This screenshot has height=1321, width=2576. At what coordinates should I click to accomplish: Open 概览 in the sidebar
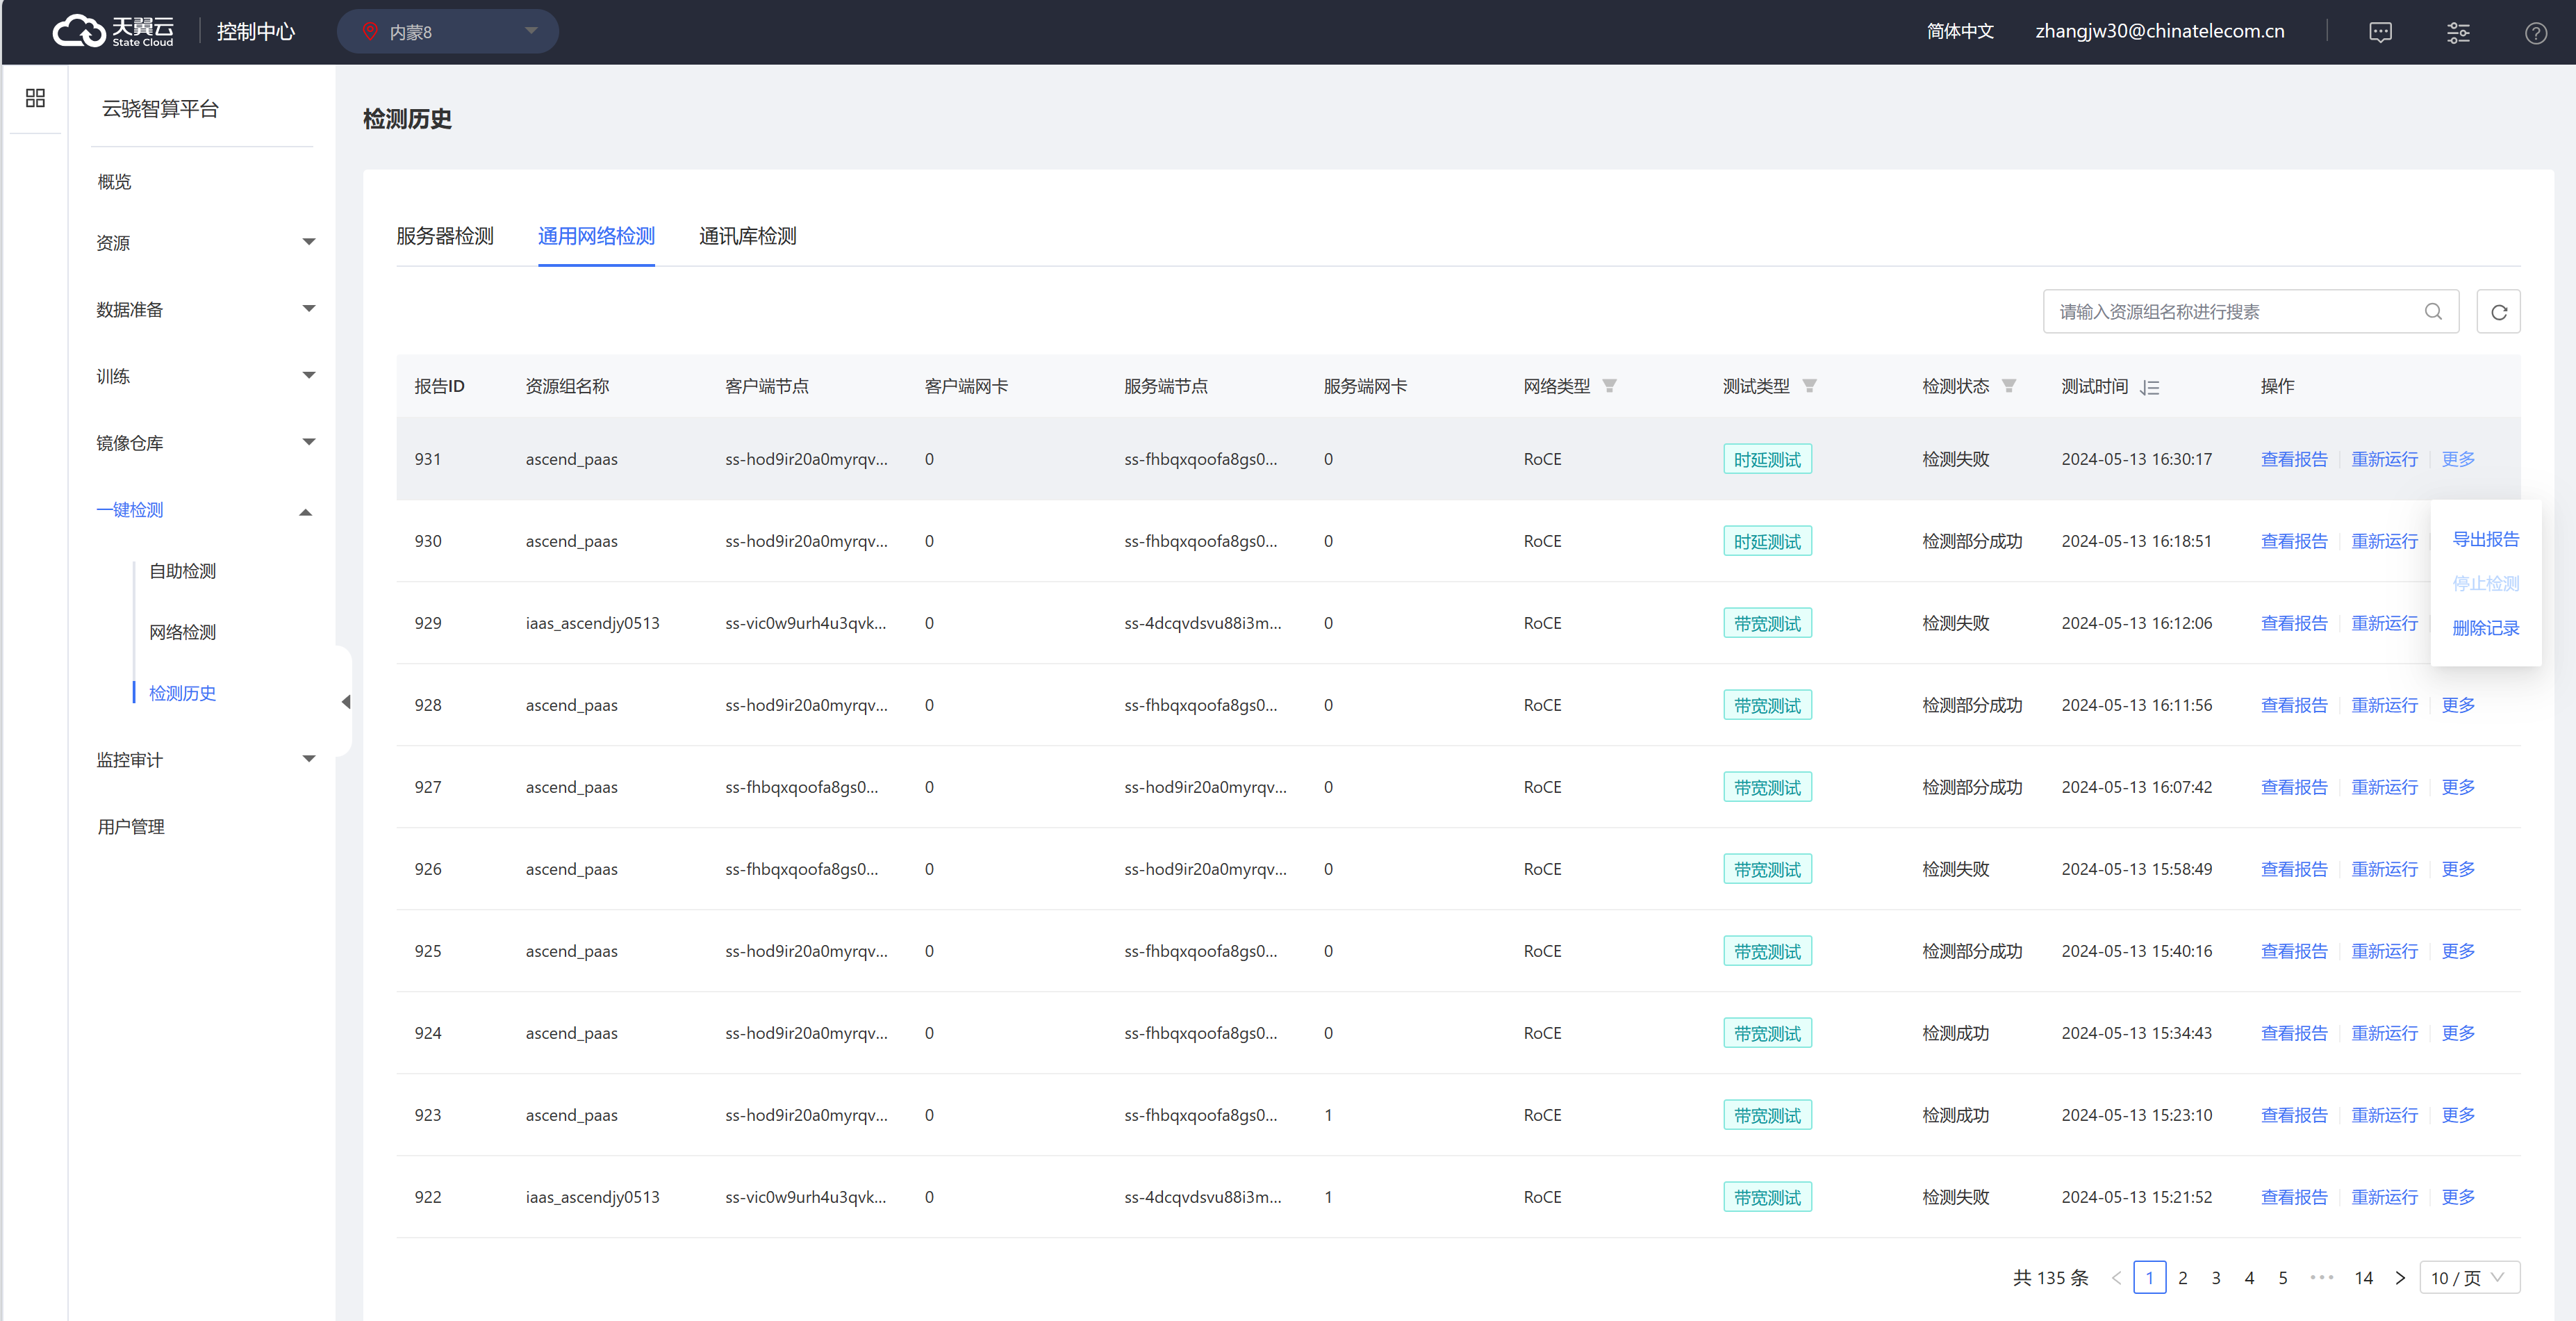pyautogui.click(x=114, y=182)
